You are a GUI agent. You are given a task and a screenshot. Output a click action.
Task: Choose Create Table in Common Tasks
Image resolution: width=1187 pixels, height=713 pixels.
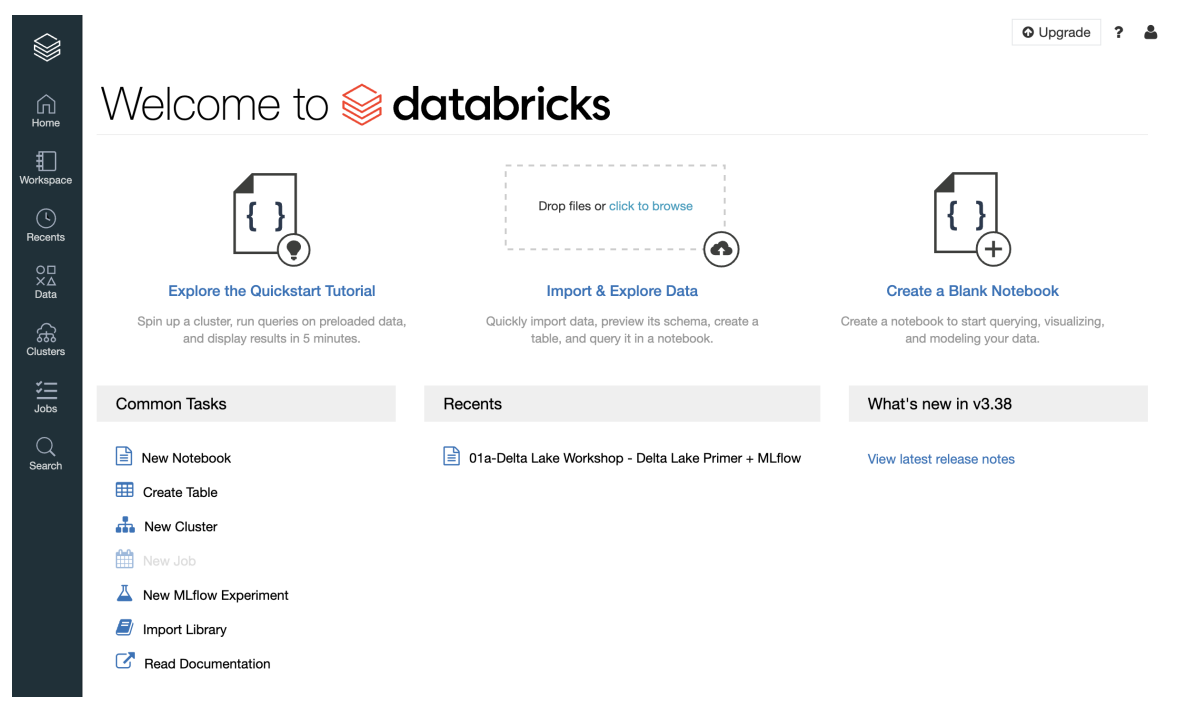[x=180, y=492]
